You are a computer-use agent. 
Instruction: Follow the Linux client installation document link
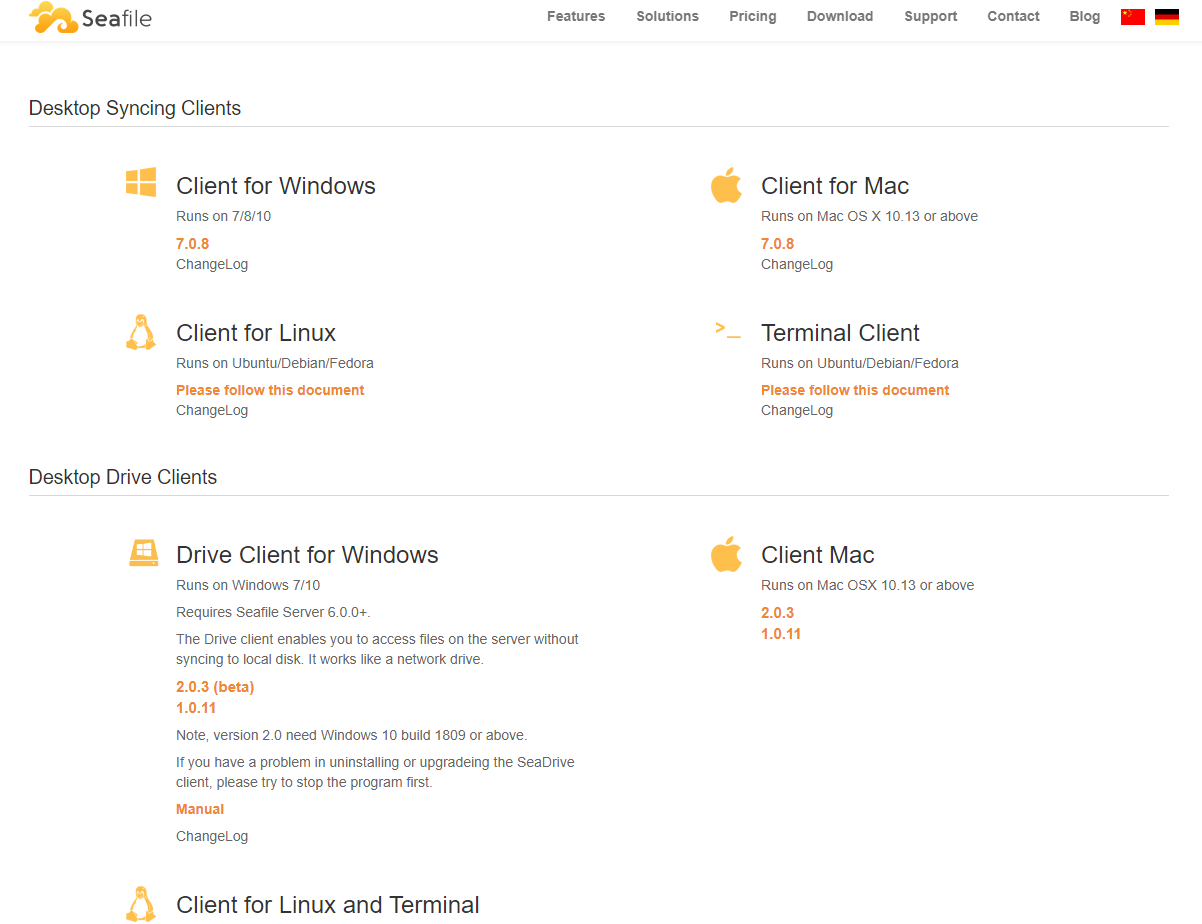pos(270,390)
